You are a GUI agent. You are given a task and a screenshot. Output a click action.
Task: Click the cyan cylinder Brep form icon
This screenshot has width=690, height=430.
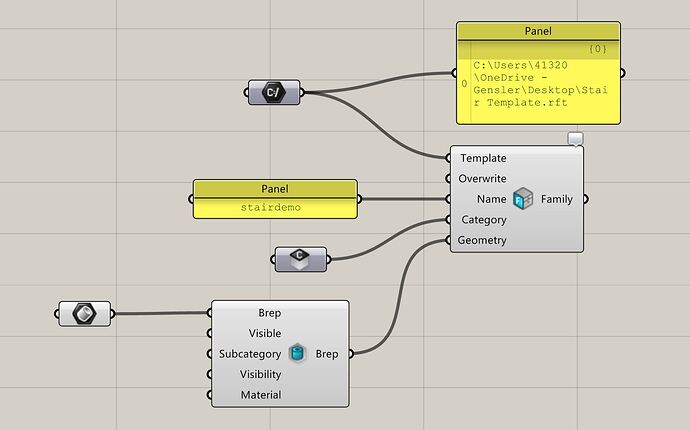297,353
